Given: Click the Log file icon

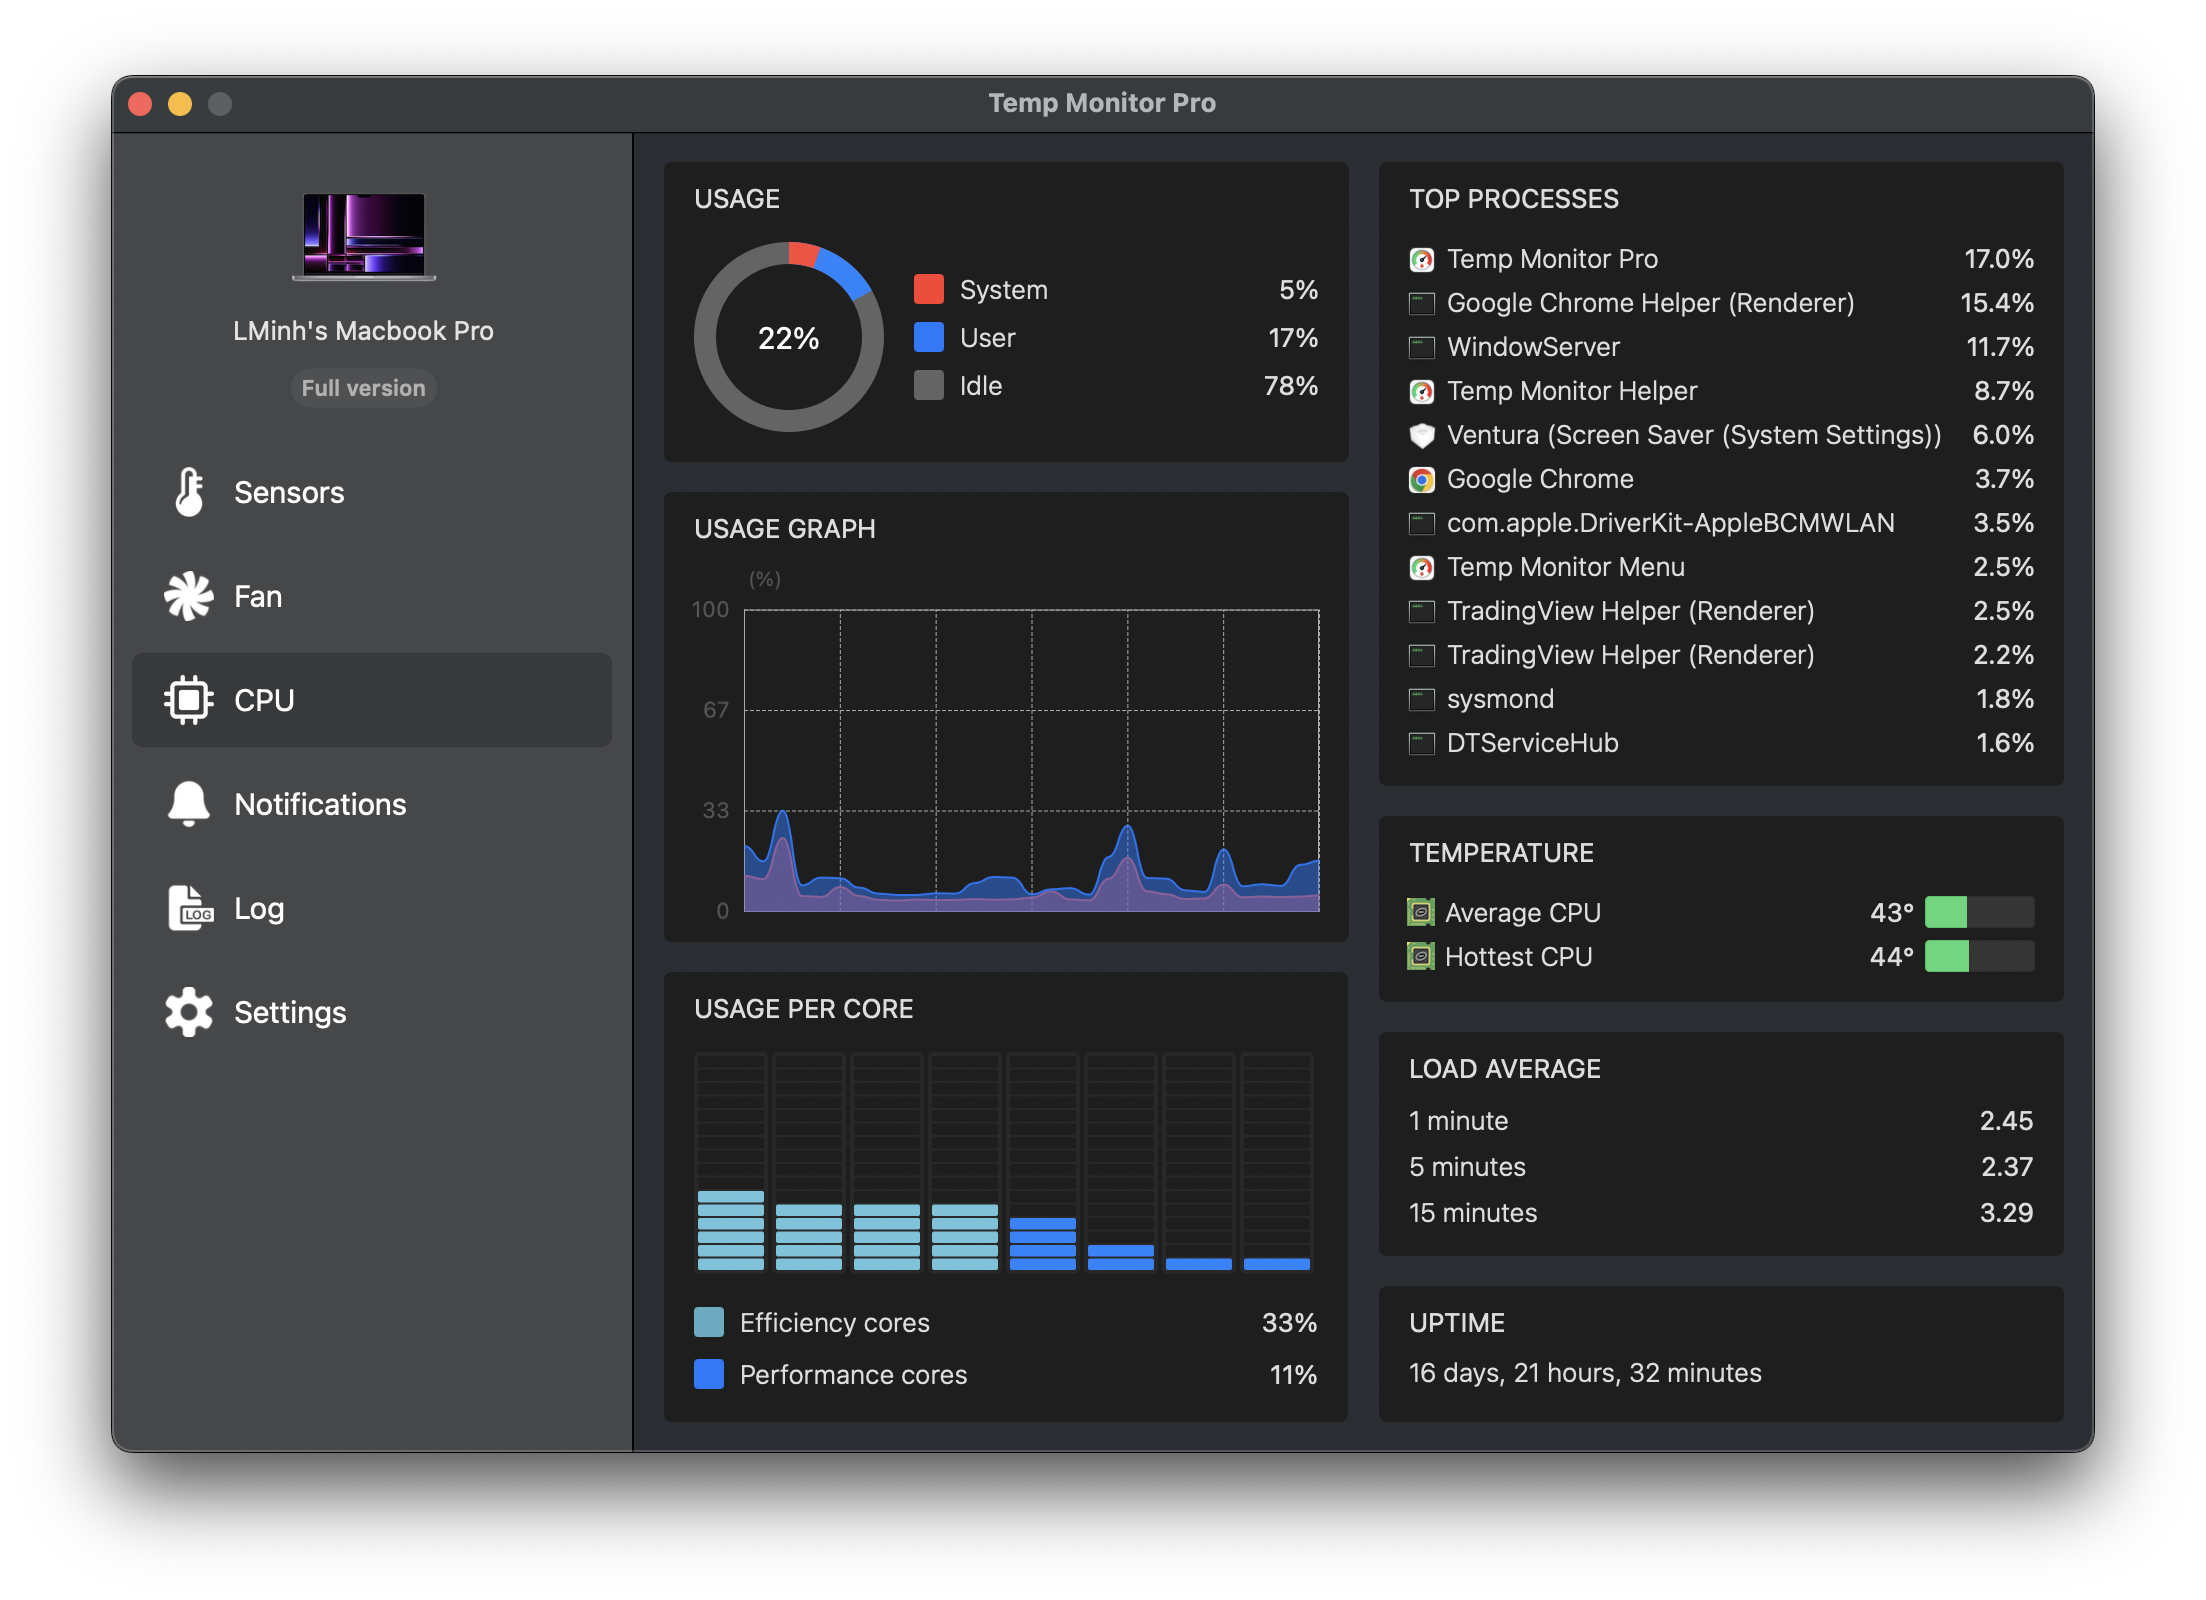Looking at the screenshot, I should tap(190, 908).
